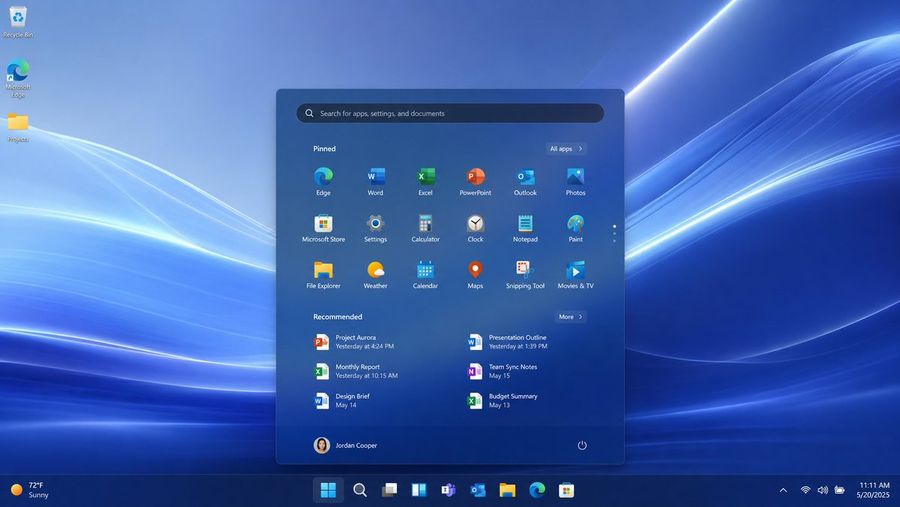Open the pinned Excel app
Image resolution: width=900 pixels, height=507 pixels.
coord(425,181)
